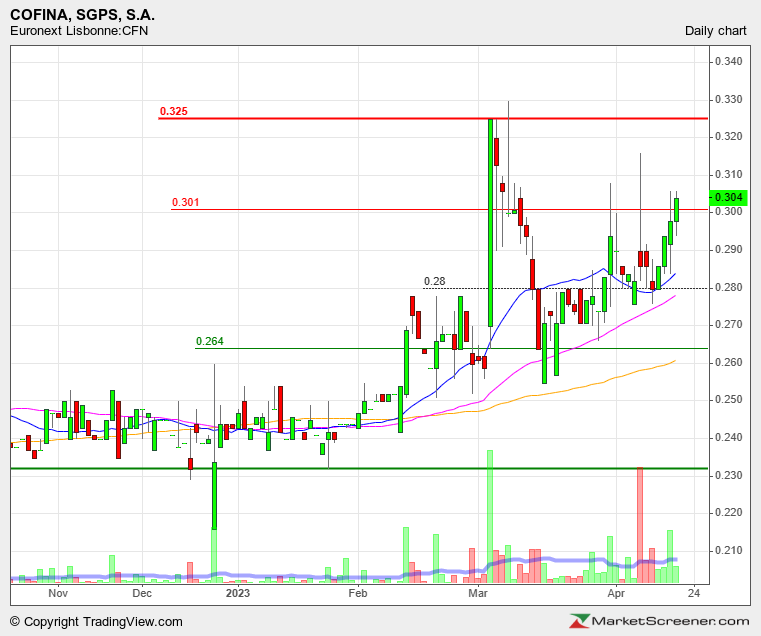The height and width of the screenshot is (636, 761).
Task: Click the Copyright TradingView.com text
Action: tap(96, 622)
